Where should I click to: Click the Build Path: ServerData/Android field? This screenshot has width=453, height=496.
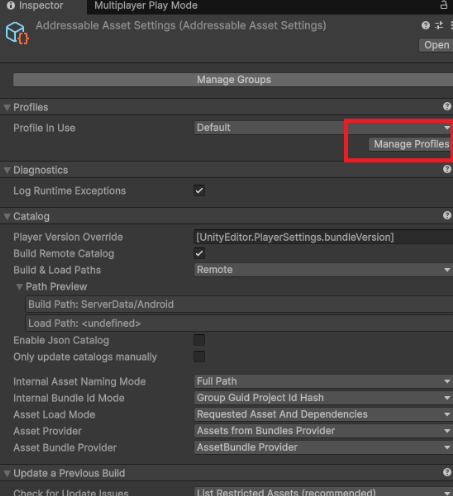point(239,304)
